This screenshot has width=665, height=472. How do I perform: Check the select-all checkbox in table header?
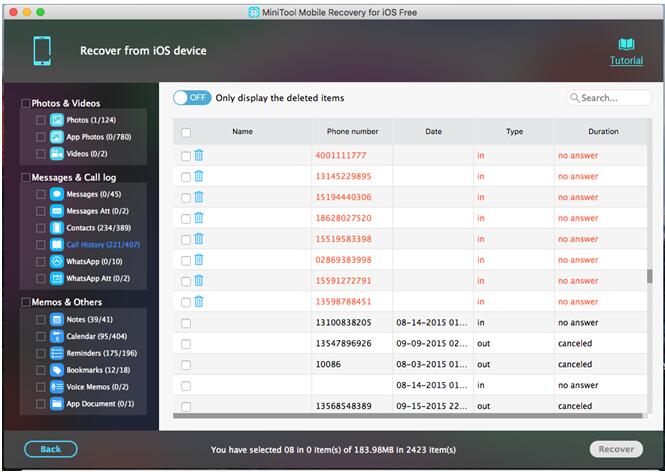coord(186,132)
